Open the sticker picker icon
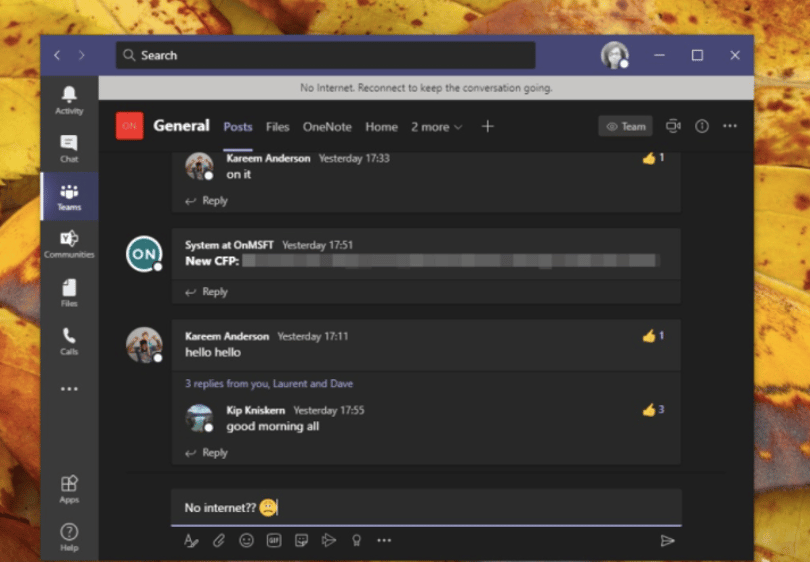This screenshot has width=810, height=562. [x=301, y=540]
